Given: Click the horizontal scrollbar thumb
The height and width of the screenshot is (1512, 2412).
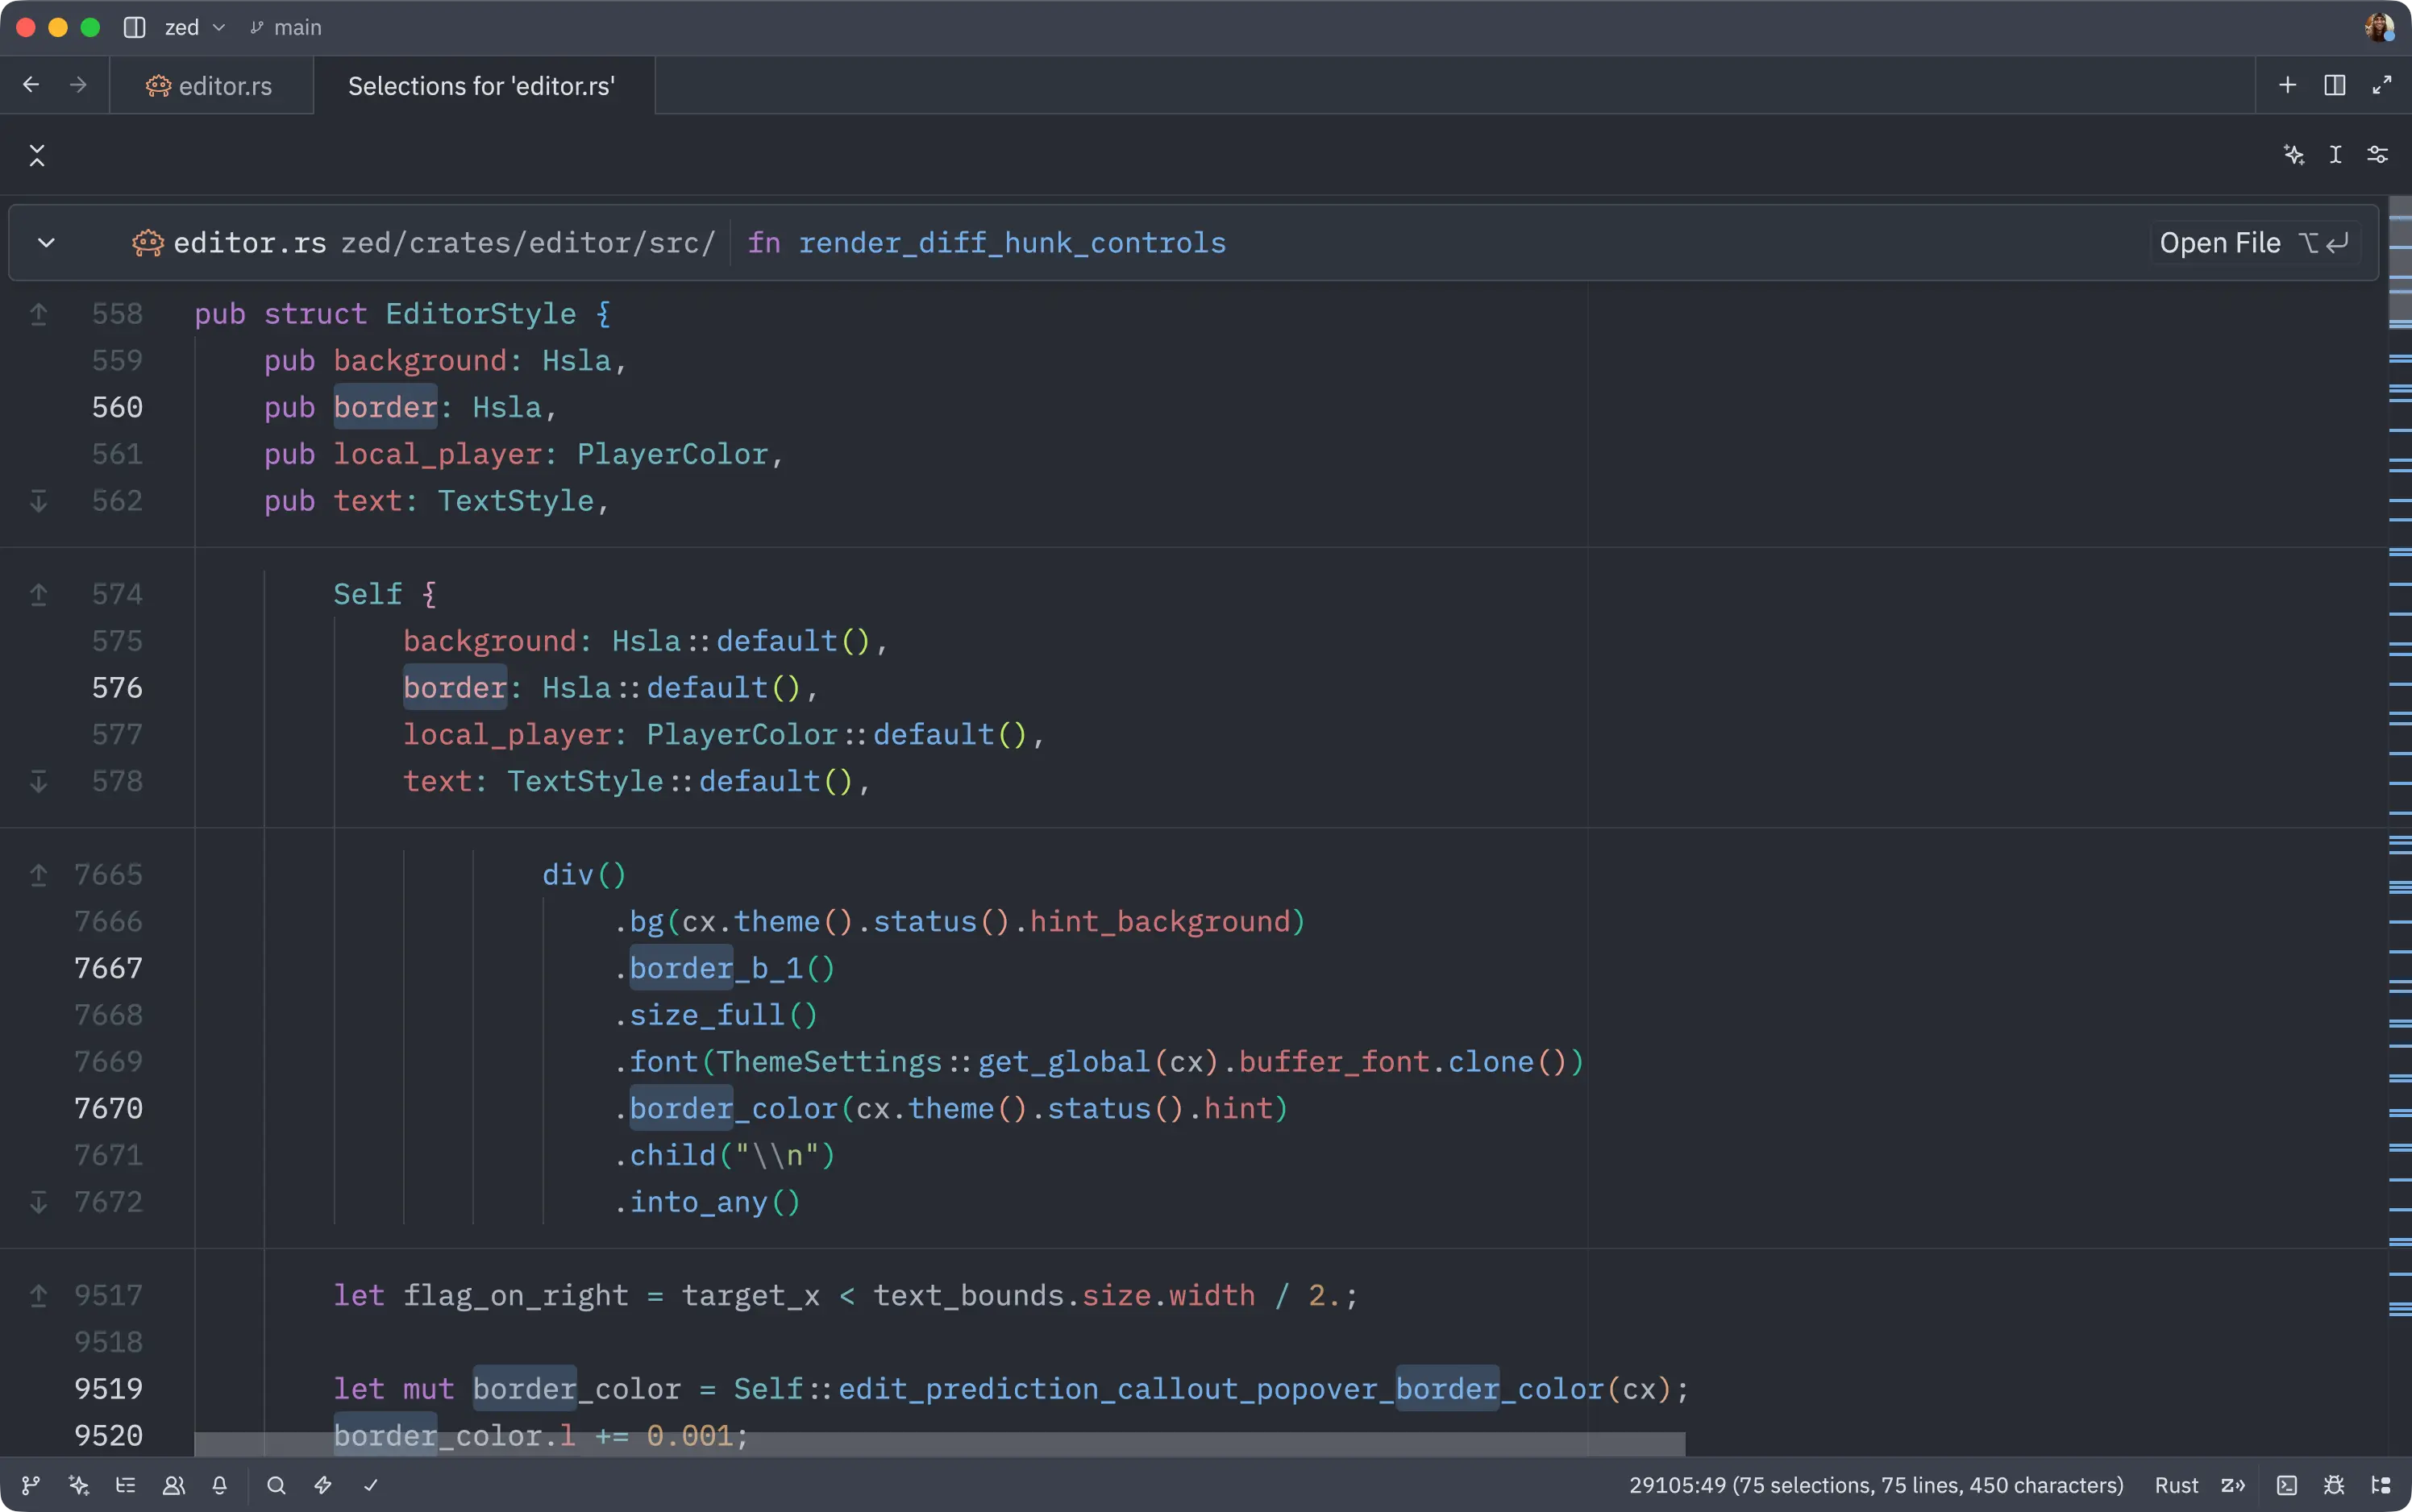Looking at the screenshot, I should pos(938,1444).
